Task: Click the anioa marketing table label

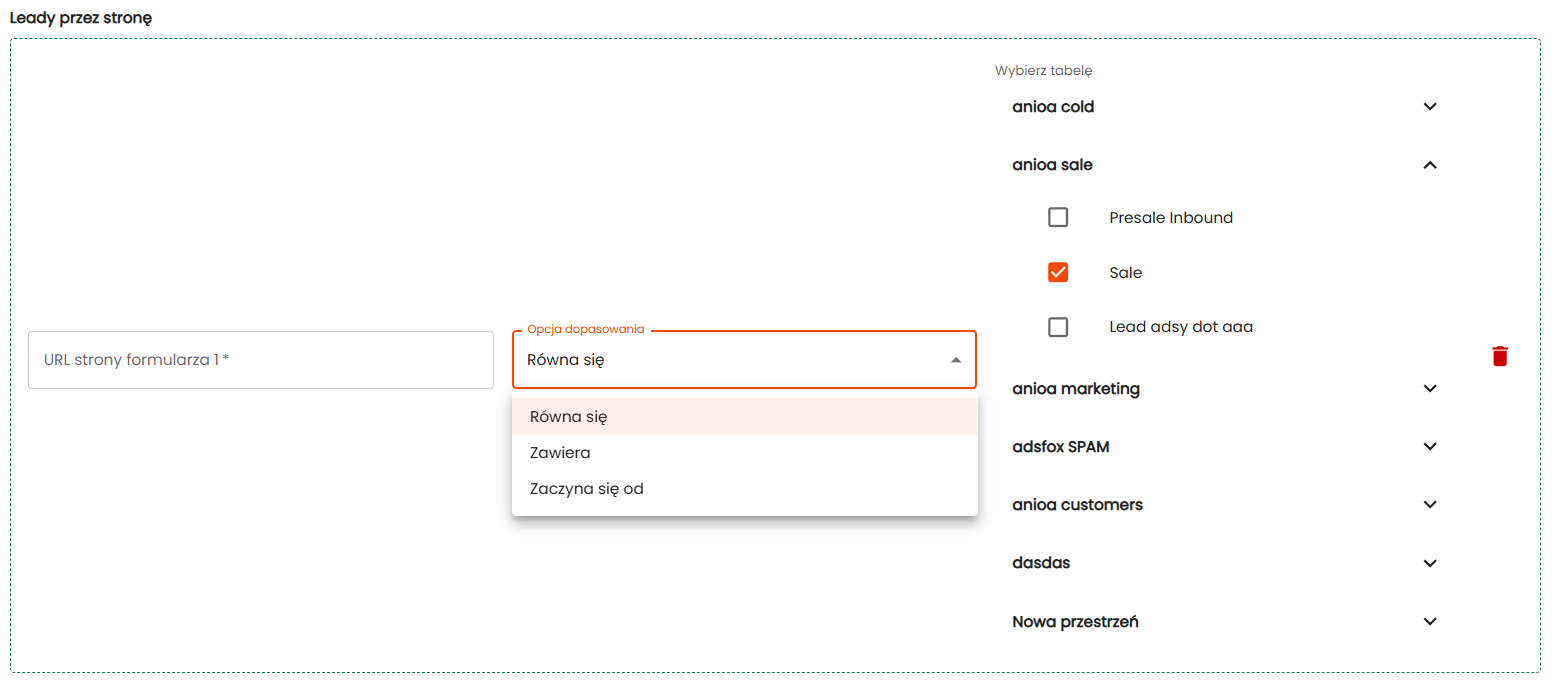Action: point(1075,389)
